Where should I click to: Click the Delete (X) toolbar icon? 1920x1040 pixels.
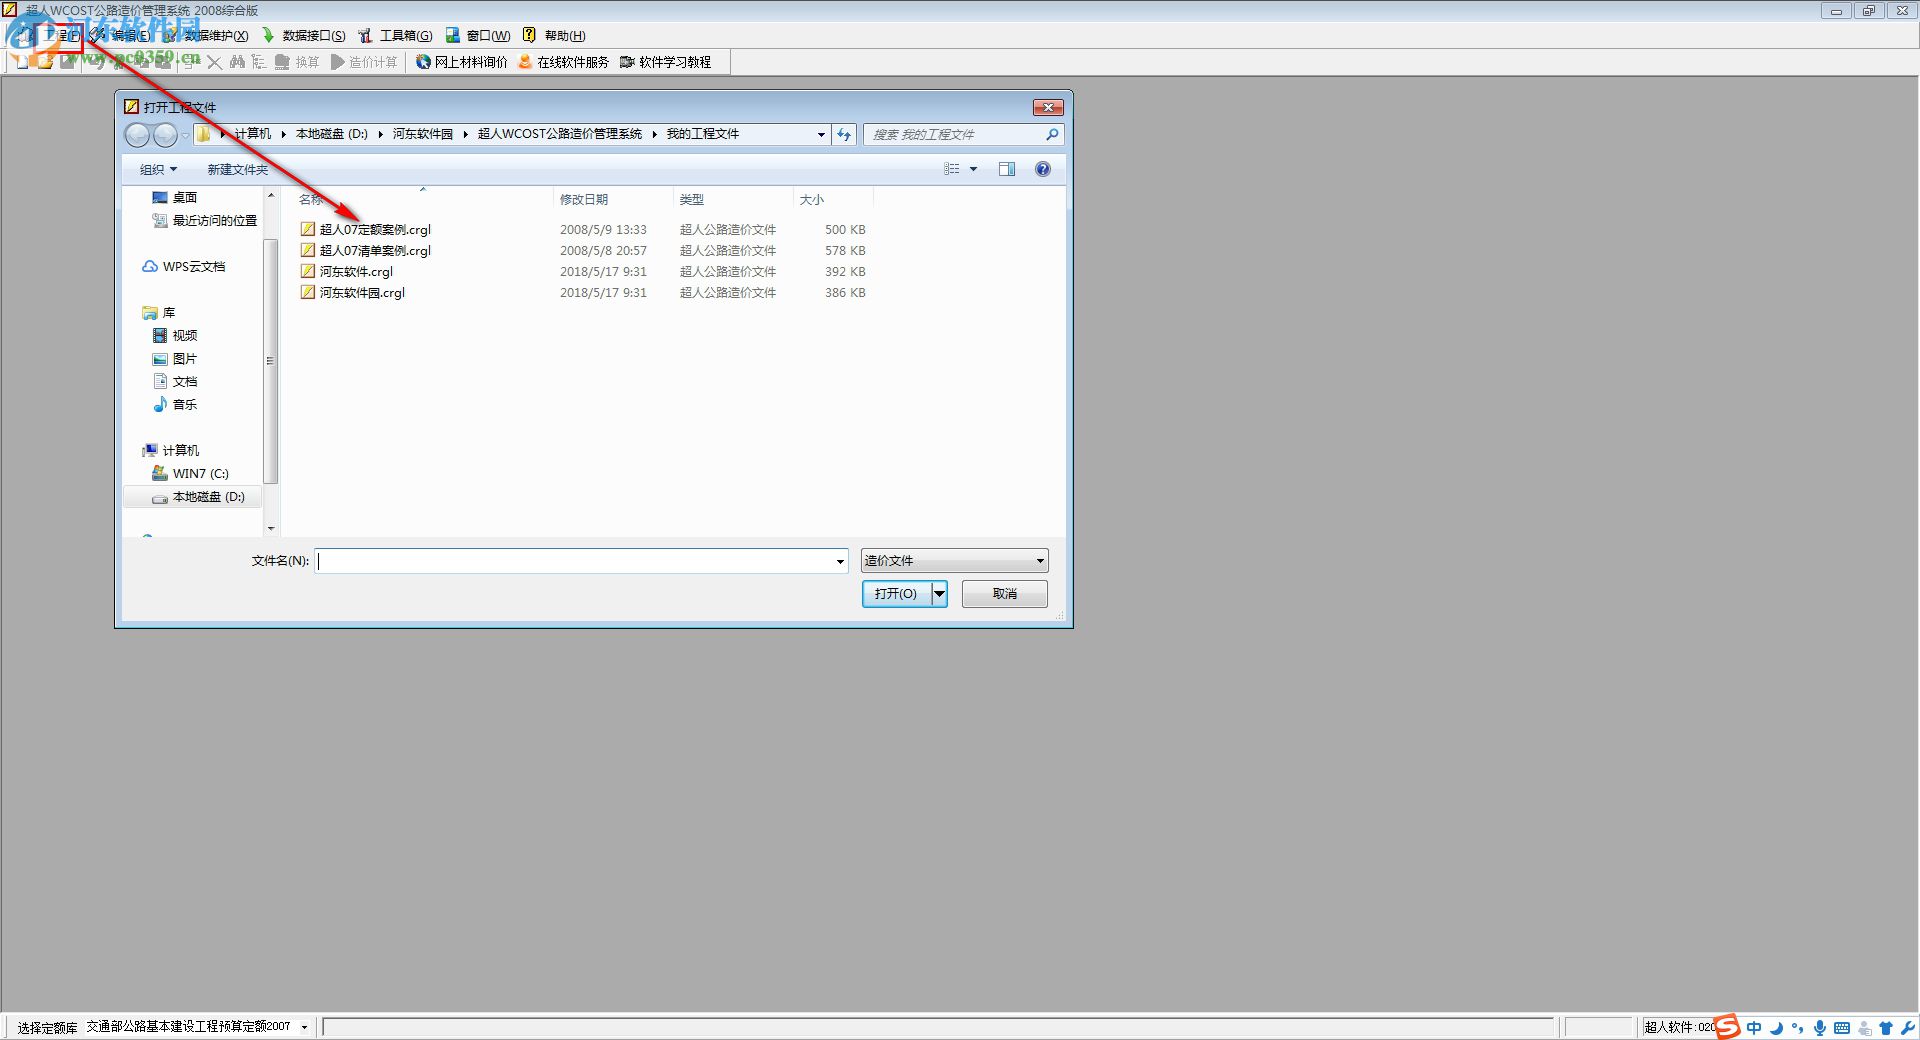[214, 62]
